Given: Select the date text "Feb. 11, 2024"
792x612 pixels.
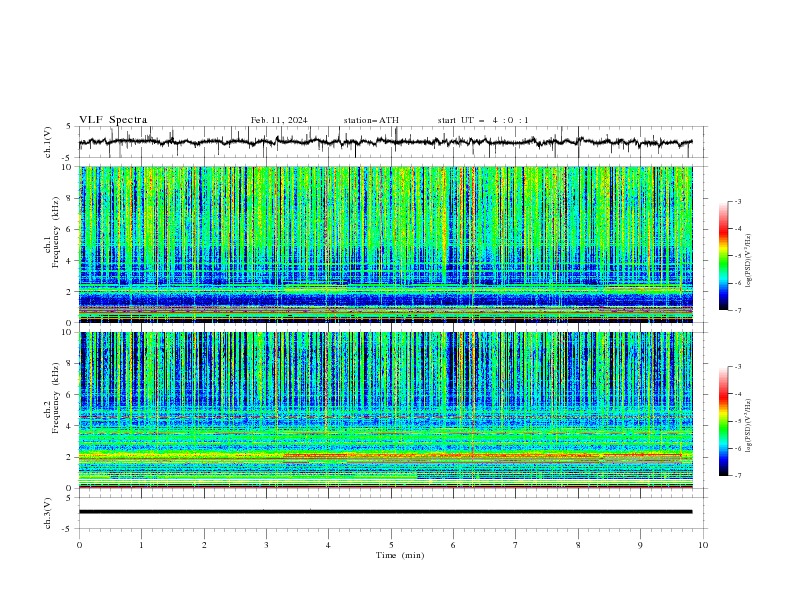Looking at the screenshot, I should tap(279, 120).
